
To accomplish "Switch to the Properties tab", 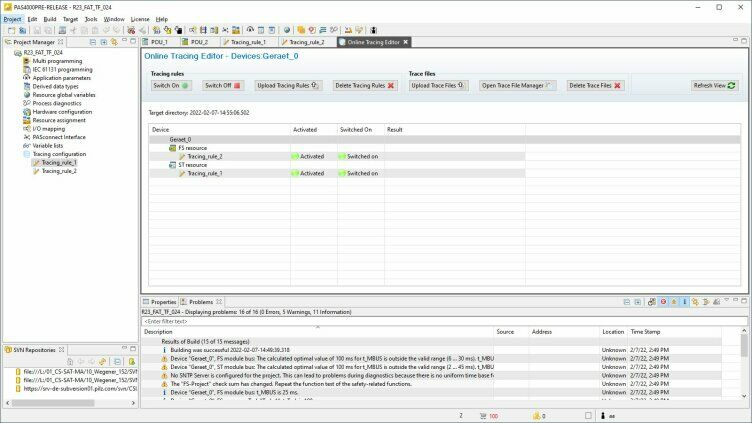I will [x=163, y=301].
